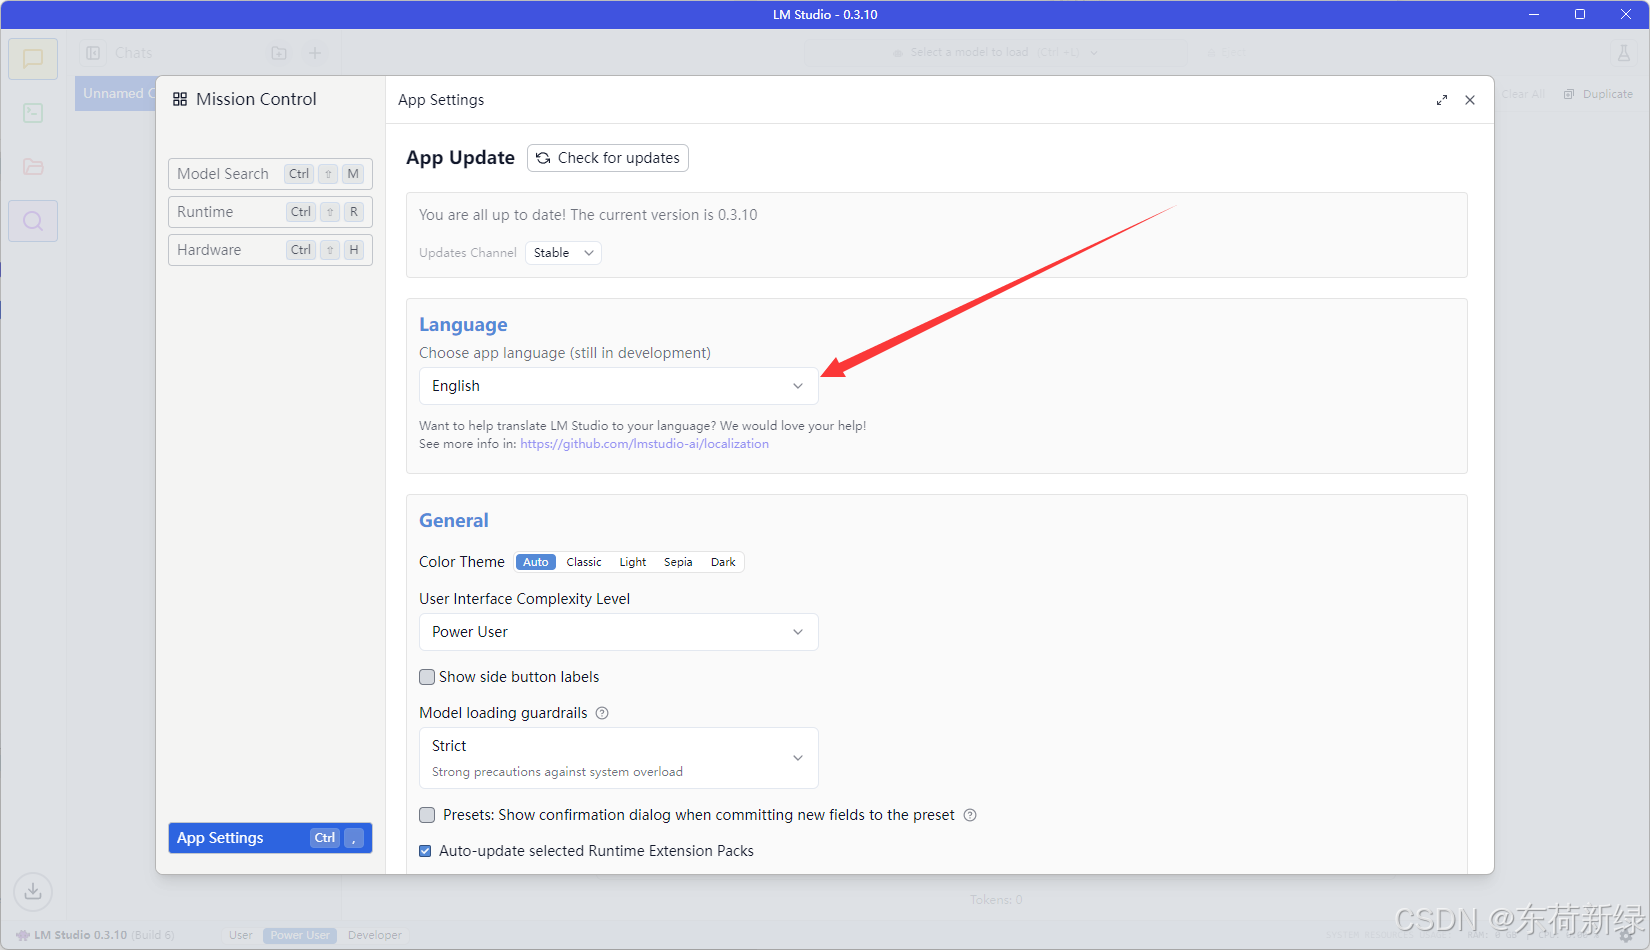Open the Runtime tab in Mission Control
Image resolution: width=1650 pixels, height=950 pixels.
pyautogui.click(x=270, y=212)
